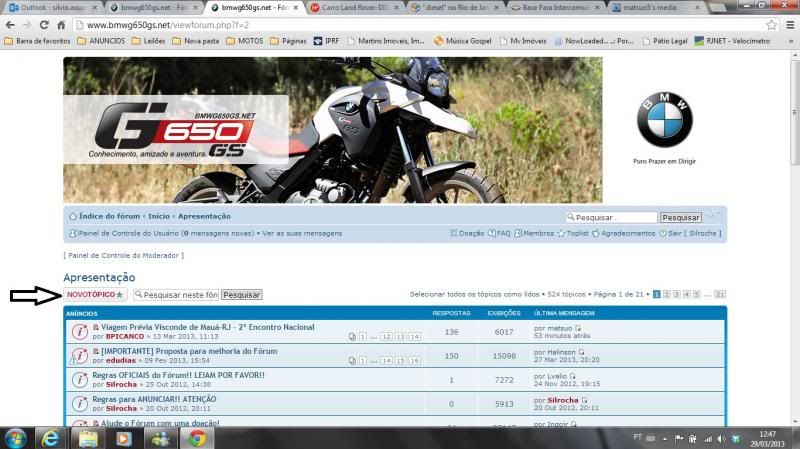Open the FAQ link
The height and width of the screenshot is (449, 800).
[499, 233]
